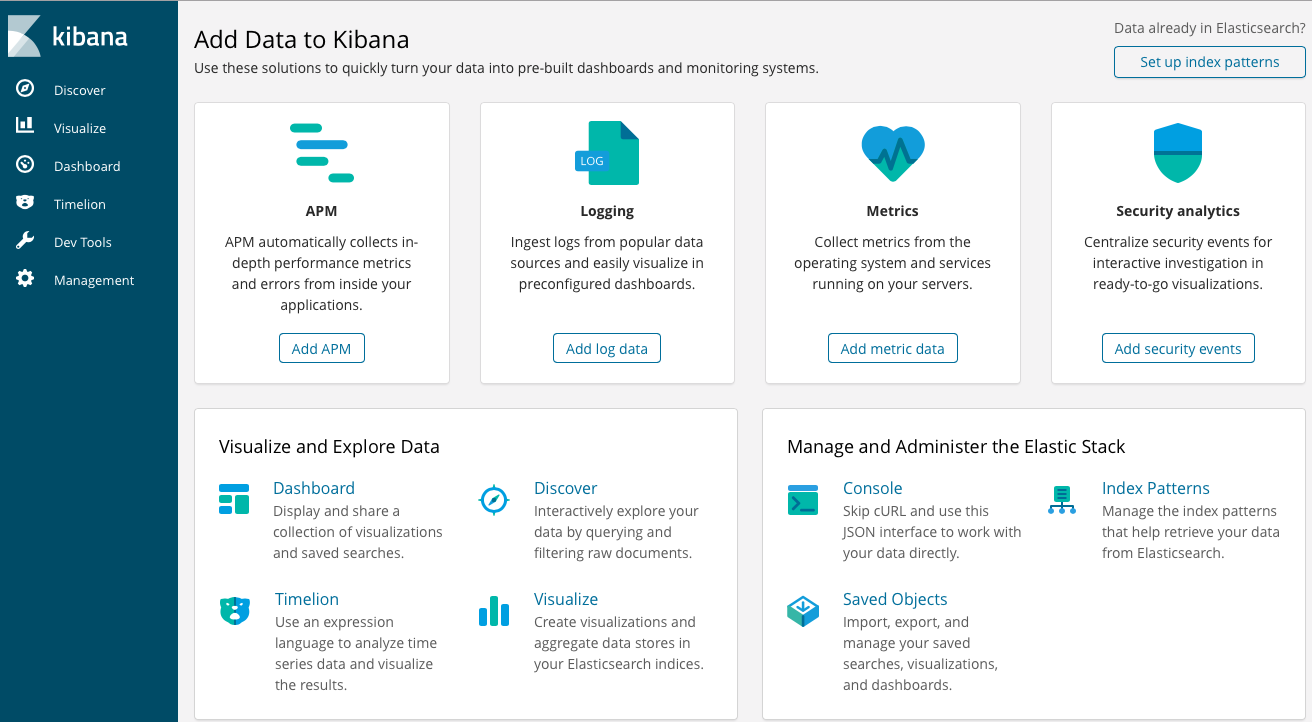Click the Dev Tools wrench icon
The height and width of the screenshot is (722, 1312).
[x=25, y=241]
